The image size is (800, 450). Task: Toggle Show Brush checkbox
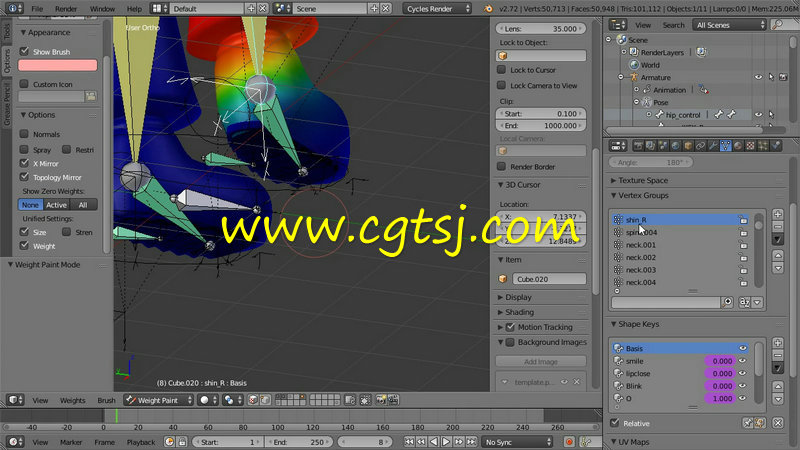(x=24, y=51)
